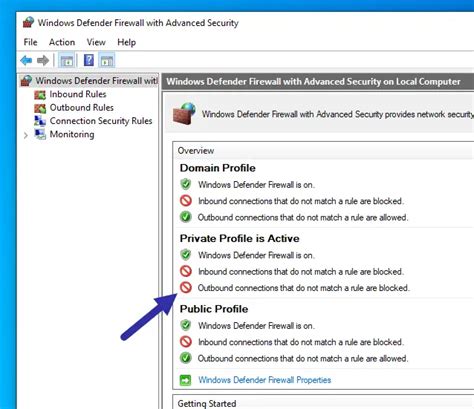
Task: Click the Private Profile is Active heading
Action: pyautogui.click(x=239, y=238)
